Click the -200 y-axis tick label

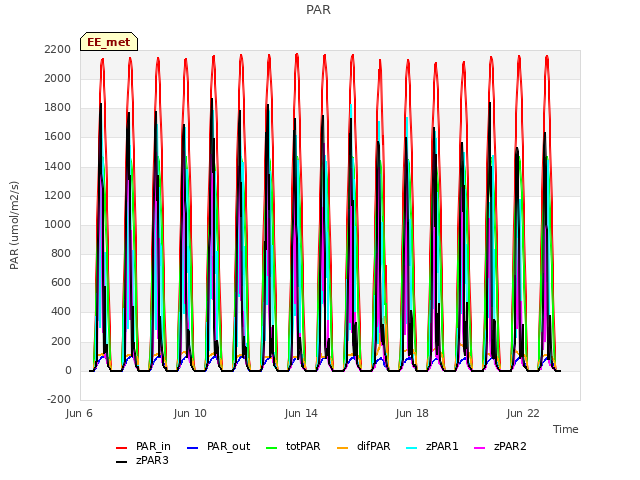pyautogui.click(x=59, y=400)
